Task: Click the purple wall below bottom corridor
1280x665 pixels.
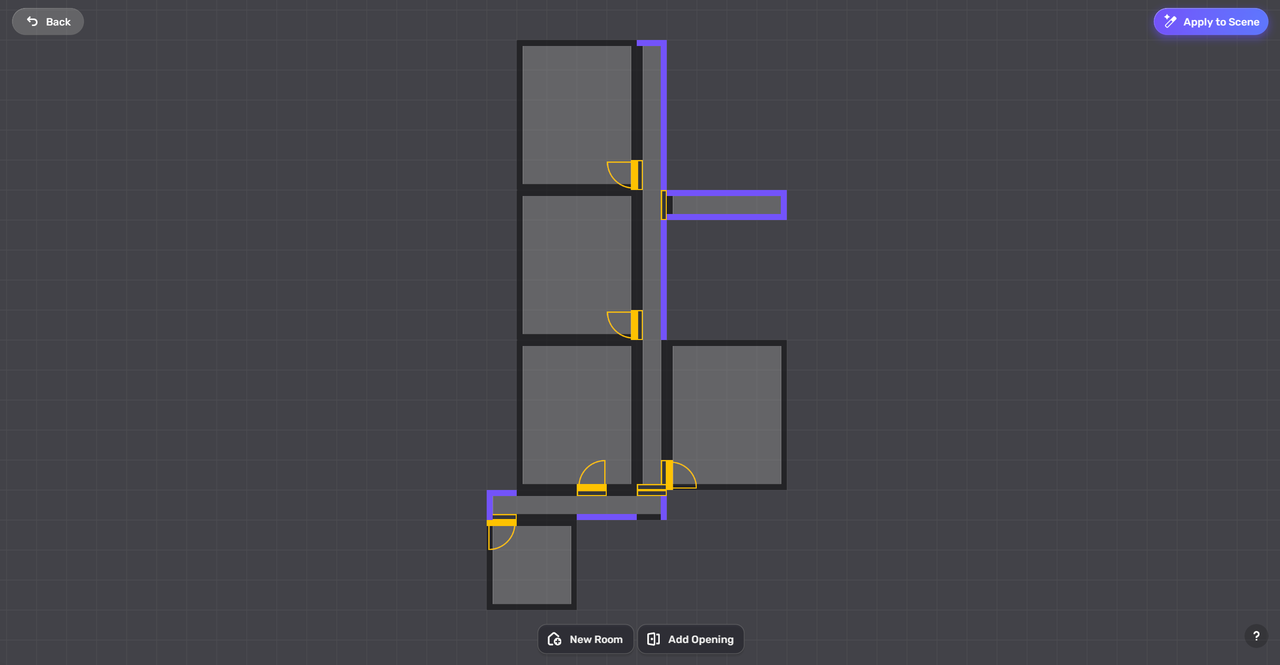Action: click(x=606, y=517)
